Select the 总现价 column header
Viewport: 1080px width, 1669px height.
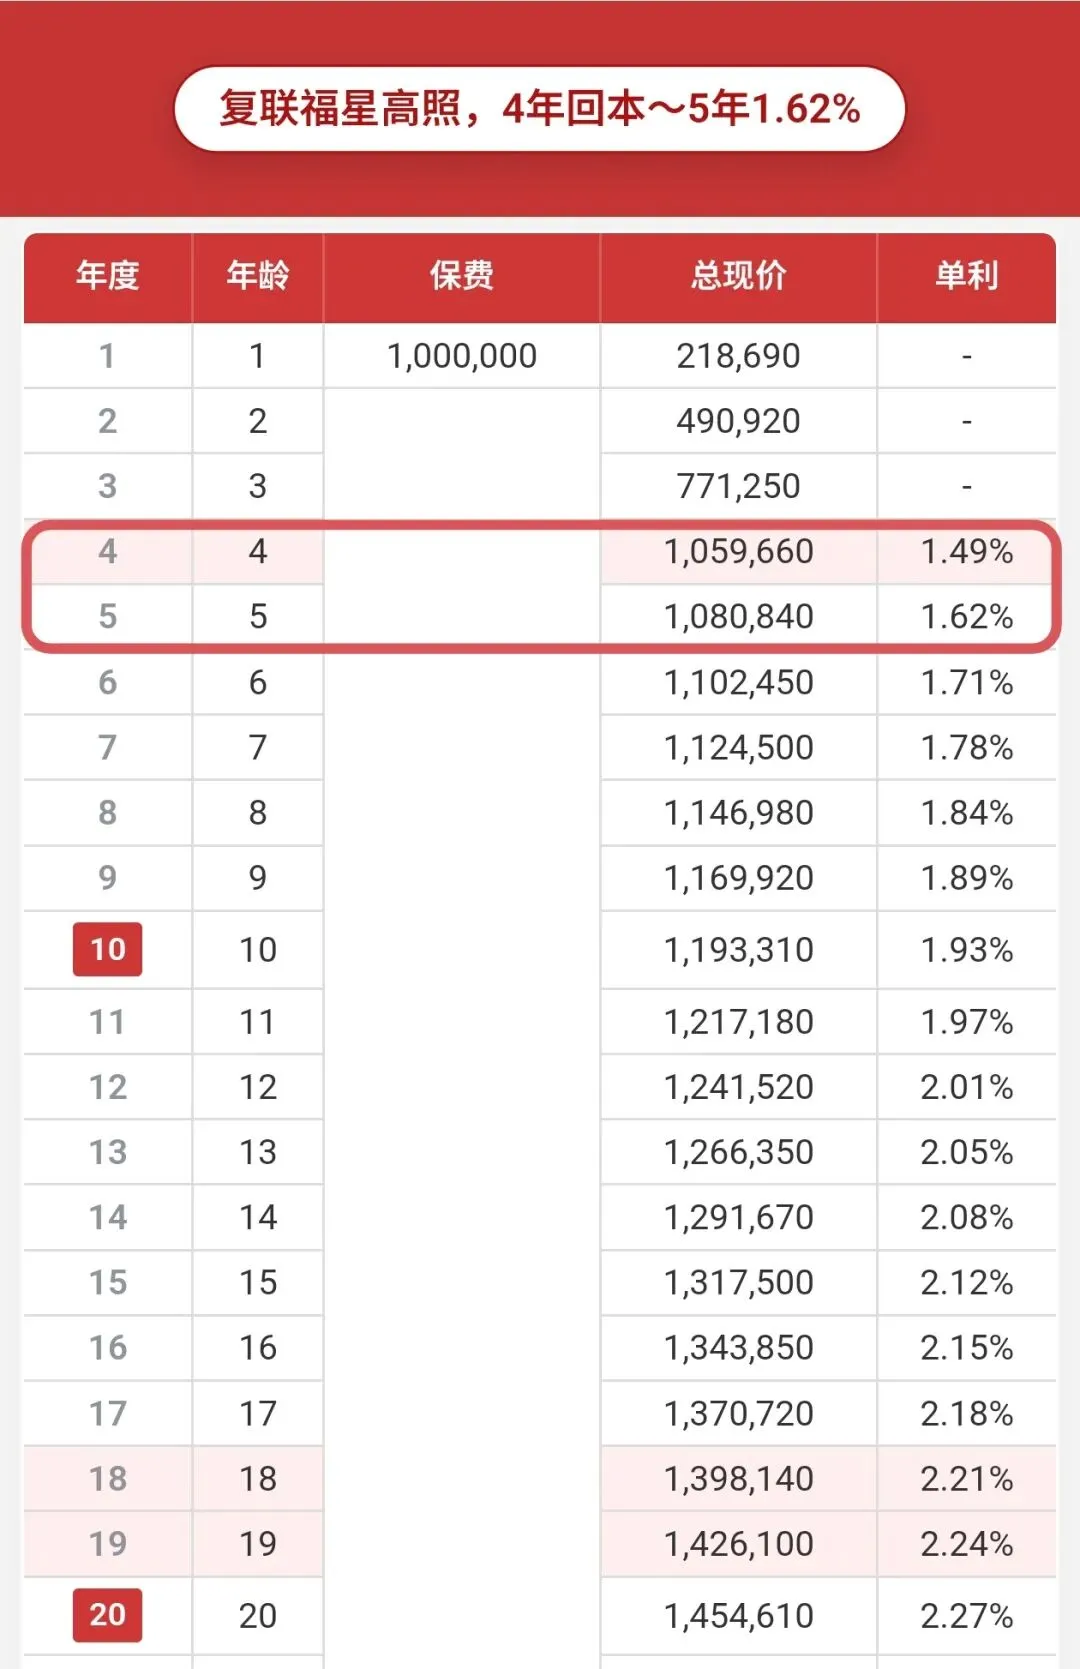click(739, 275)
